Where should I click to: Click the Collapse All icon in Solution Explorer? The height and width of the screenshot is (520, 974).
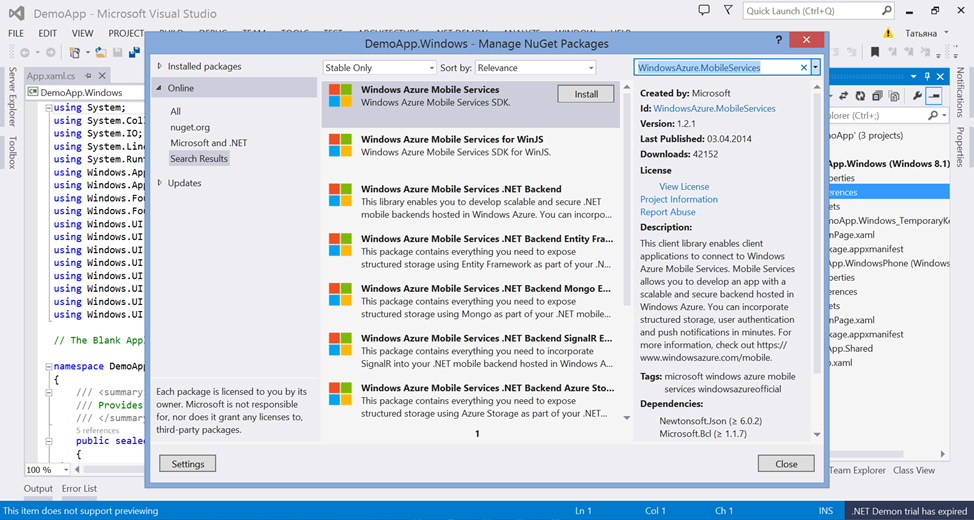pos(877,96)
